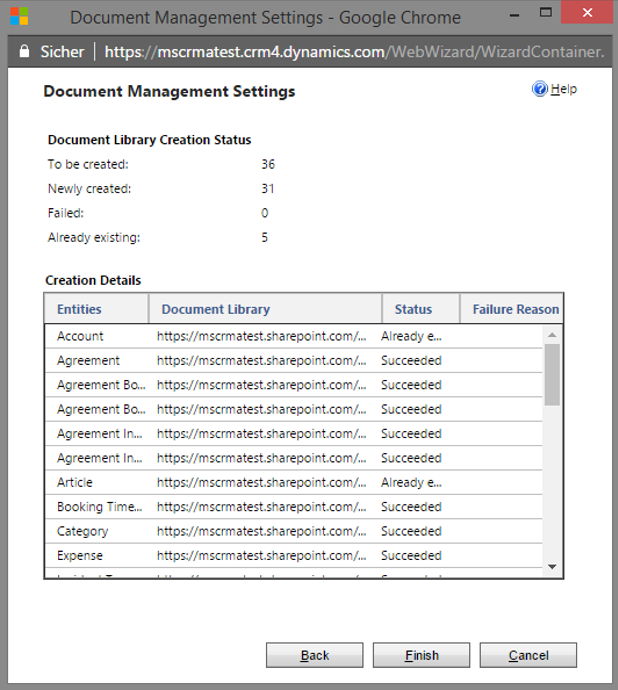Click the Windows logo icon in title bar
The image size is (618, 690).
click(x=19, y=17)
